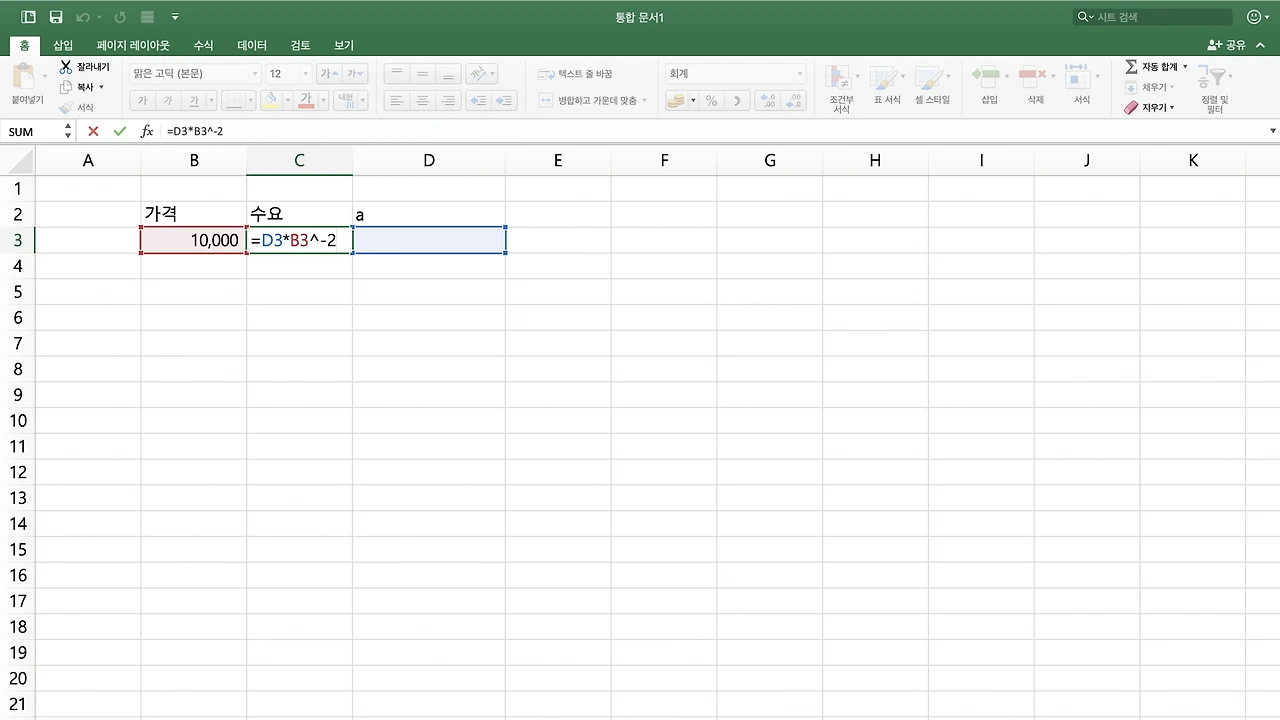This screenshot has width=1280, height=720.
Task: Increase decimal places
Action: pos(768,101)
